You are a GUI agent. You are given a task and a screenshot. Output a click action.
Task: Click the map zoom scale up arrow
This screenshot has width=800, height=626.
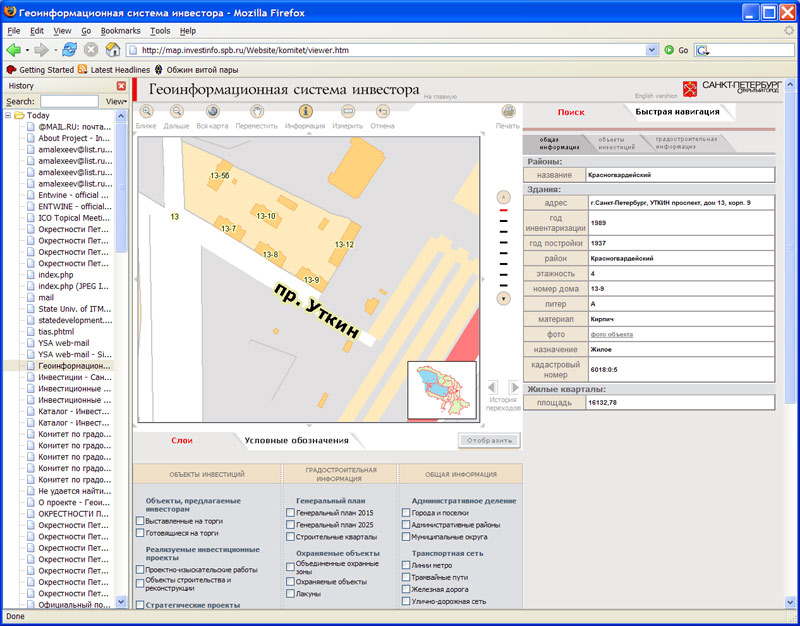pyautogui.click(x=504, y=197)
